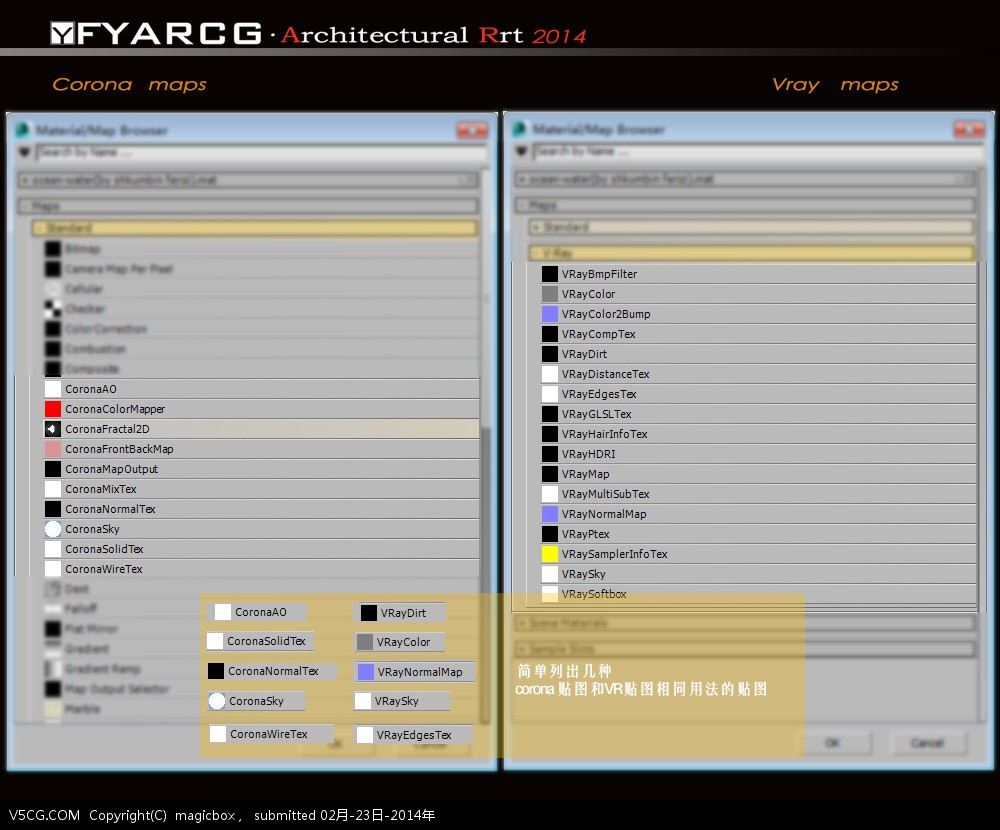The image size is (1000, 830).
Task: Select VRayEdgesTex in the V-Ray list
Action: point(758,394)
